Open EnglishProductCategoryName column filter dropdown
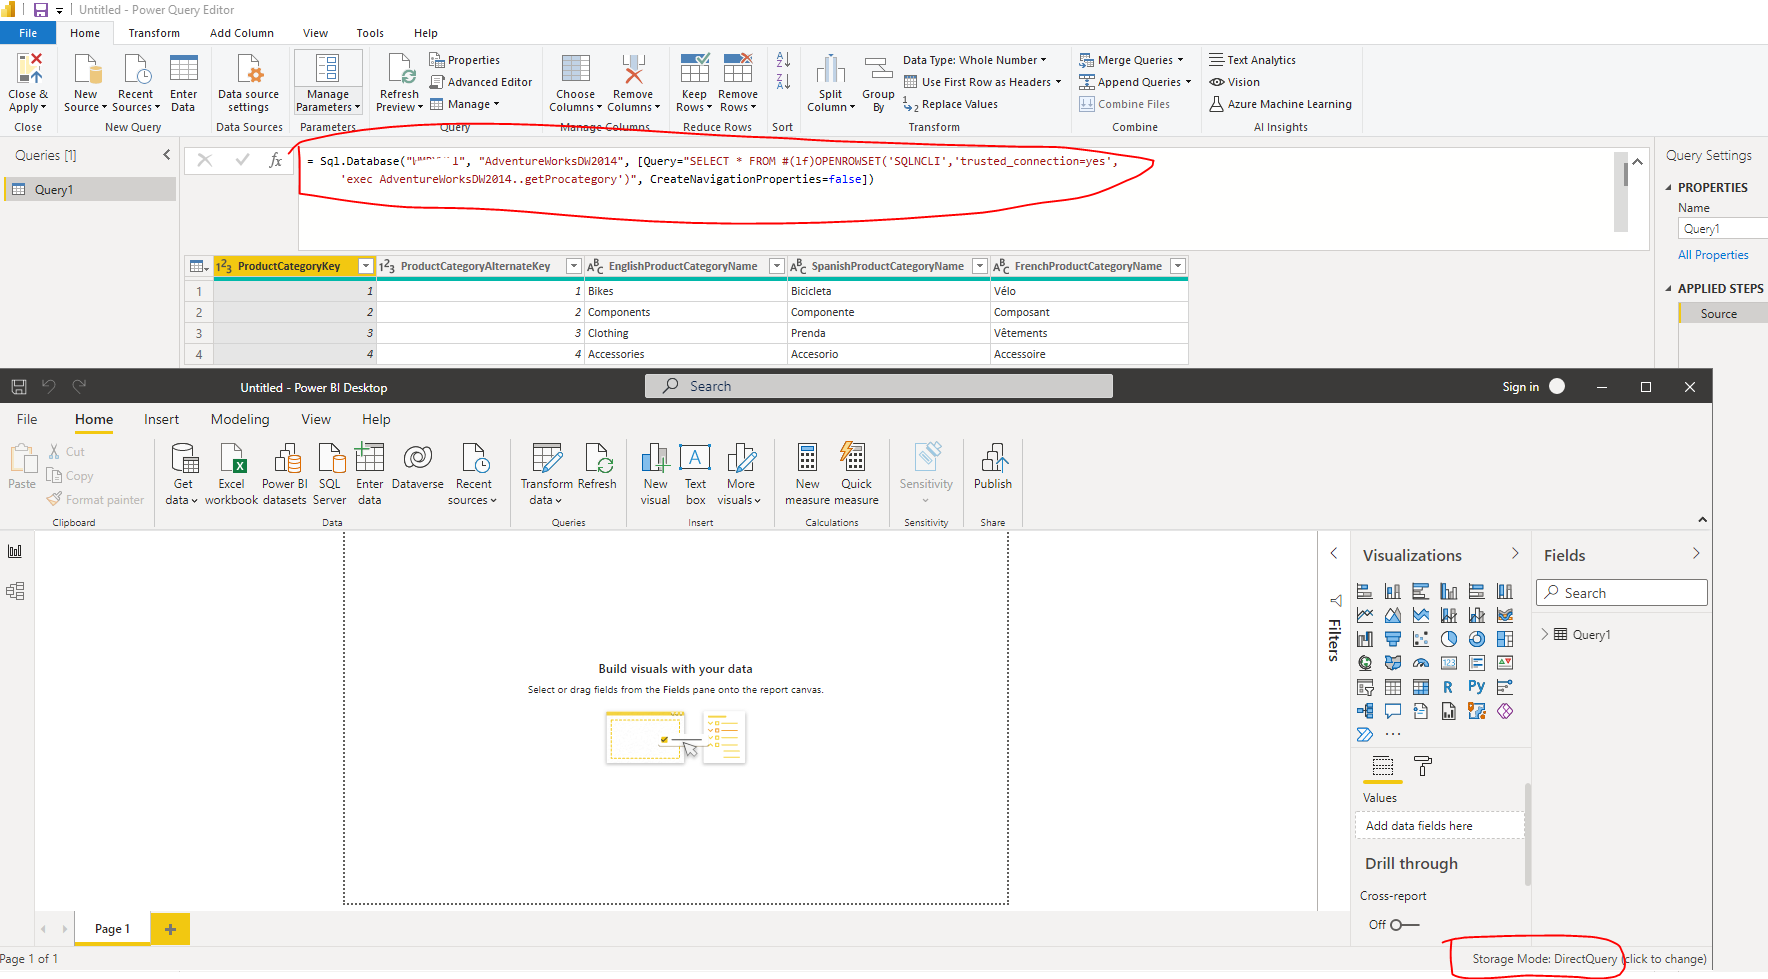1768x979 pixels. coord(776,266)
